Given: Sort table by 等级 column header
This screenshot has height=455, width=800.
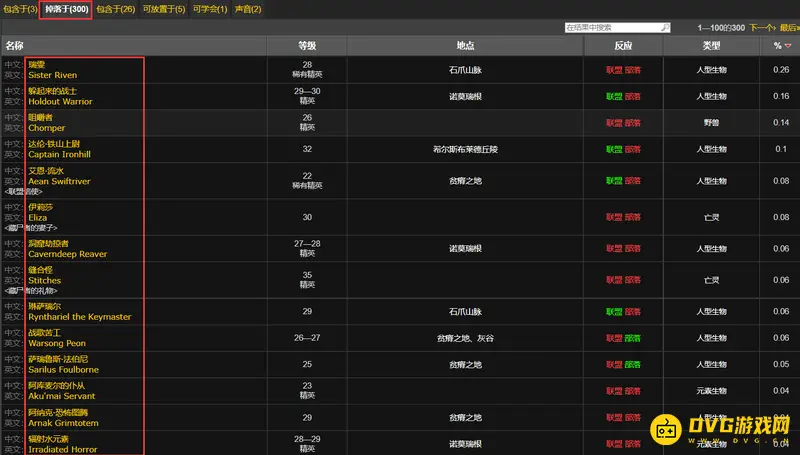Looking at the screenshot, I should point(307,45).
